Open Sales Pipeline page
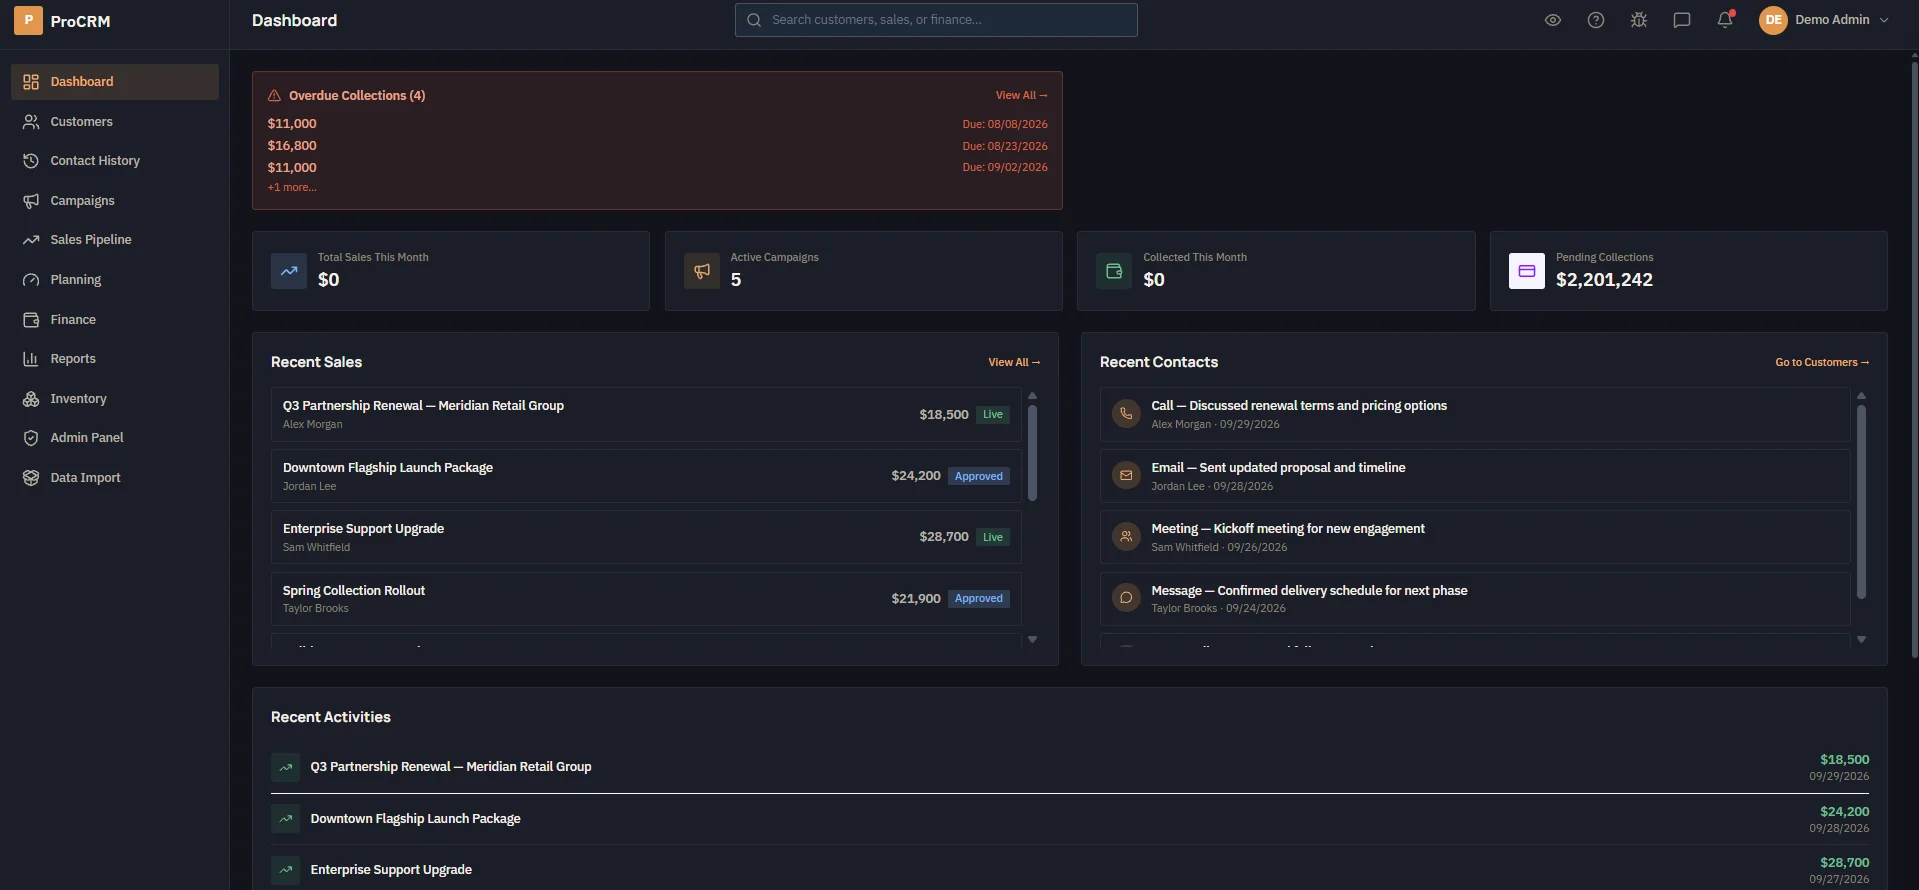The width and height of the screenshot is (1919, 890). click(x=115, y=240)
